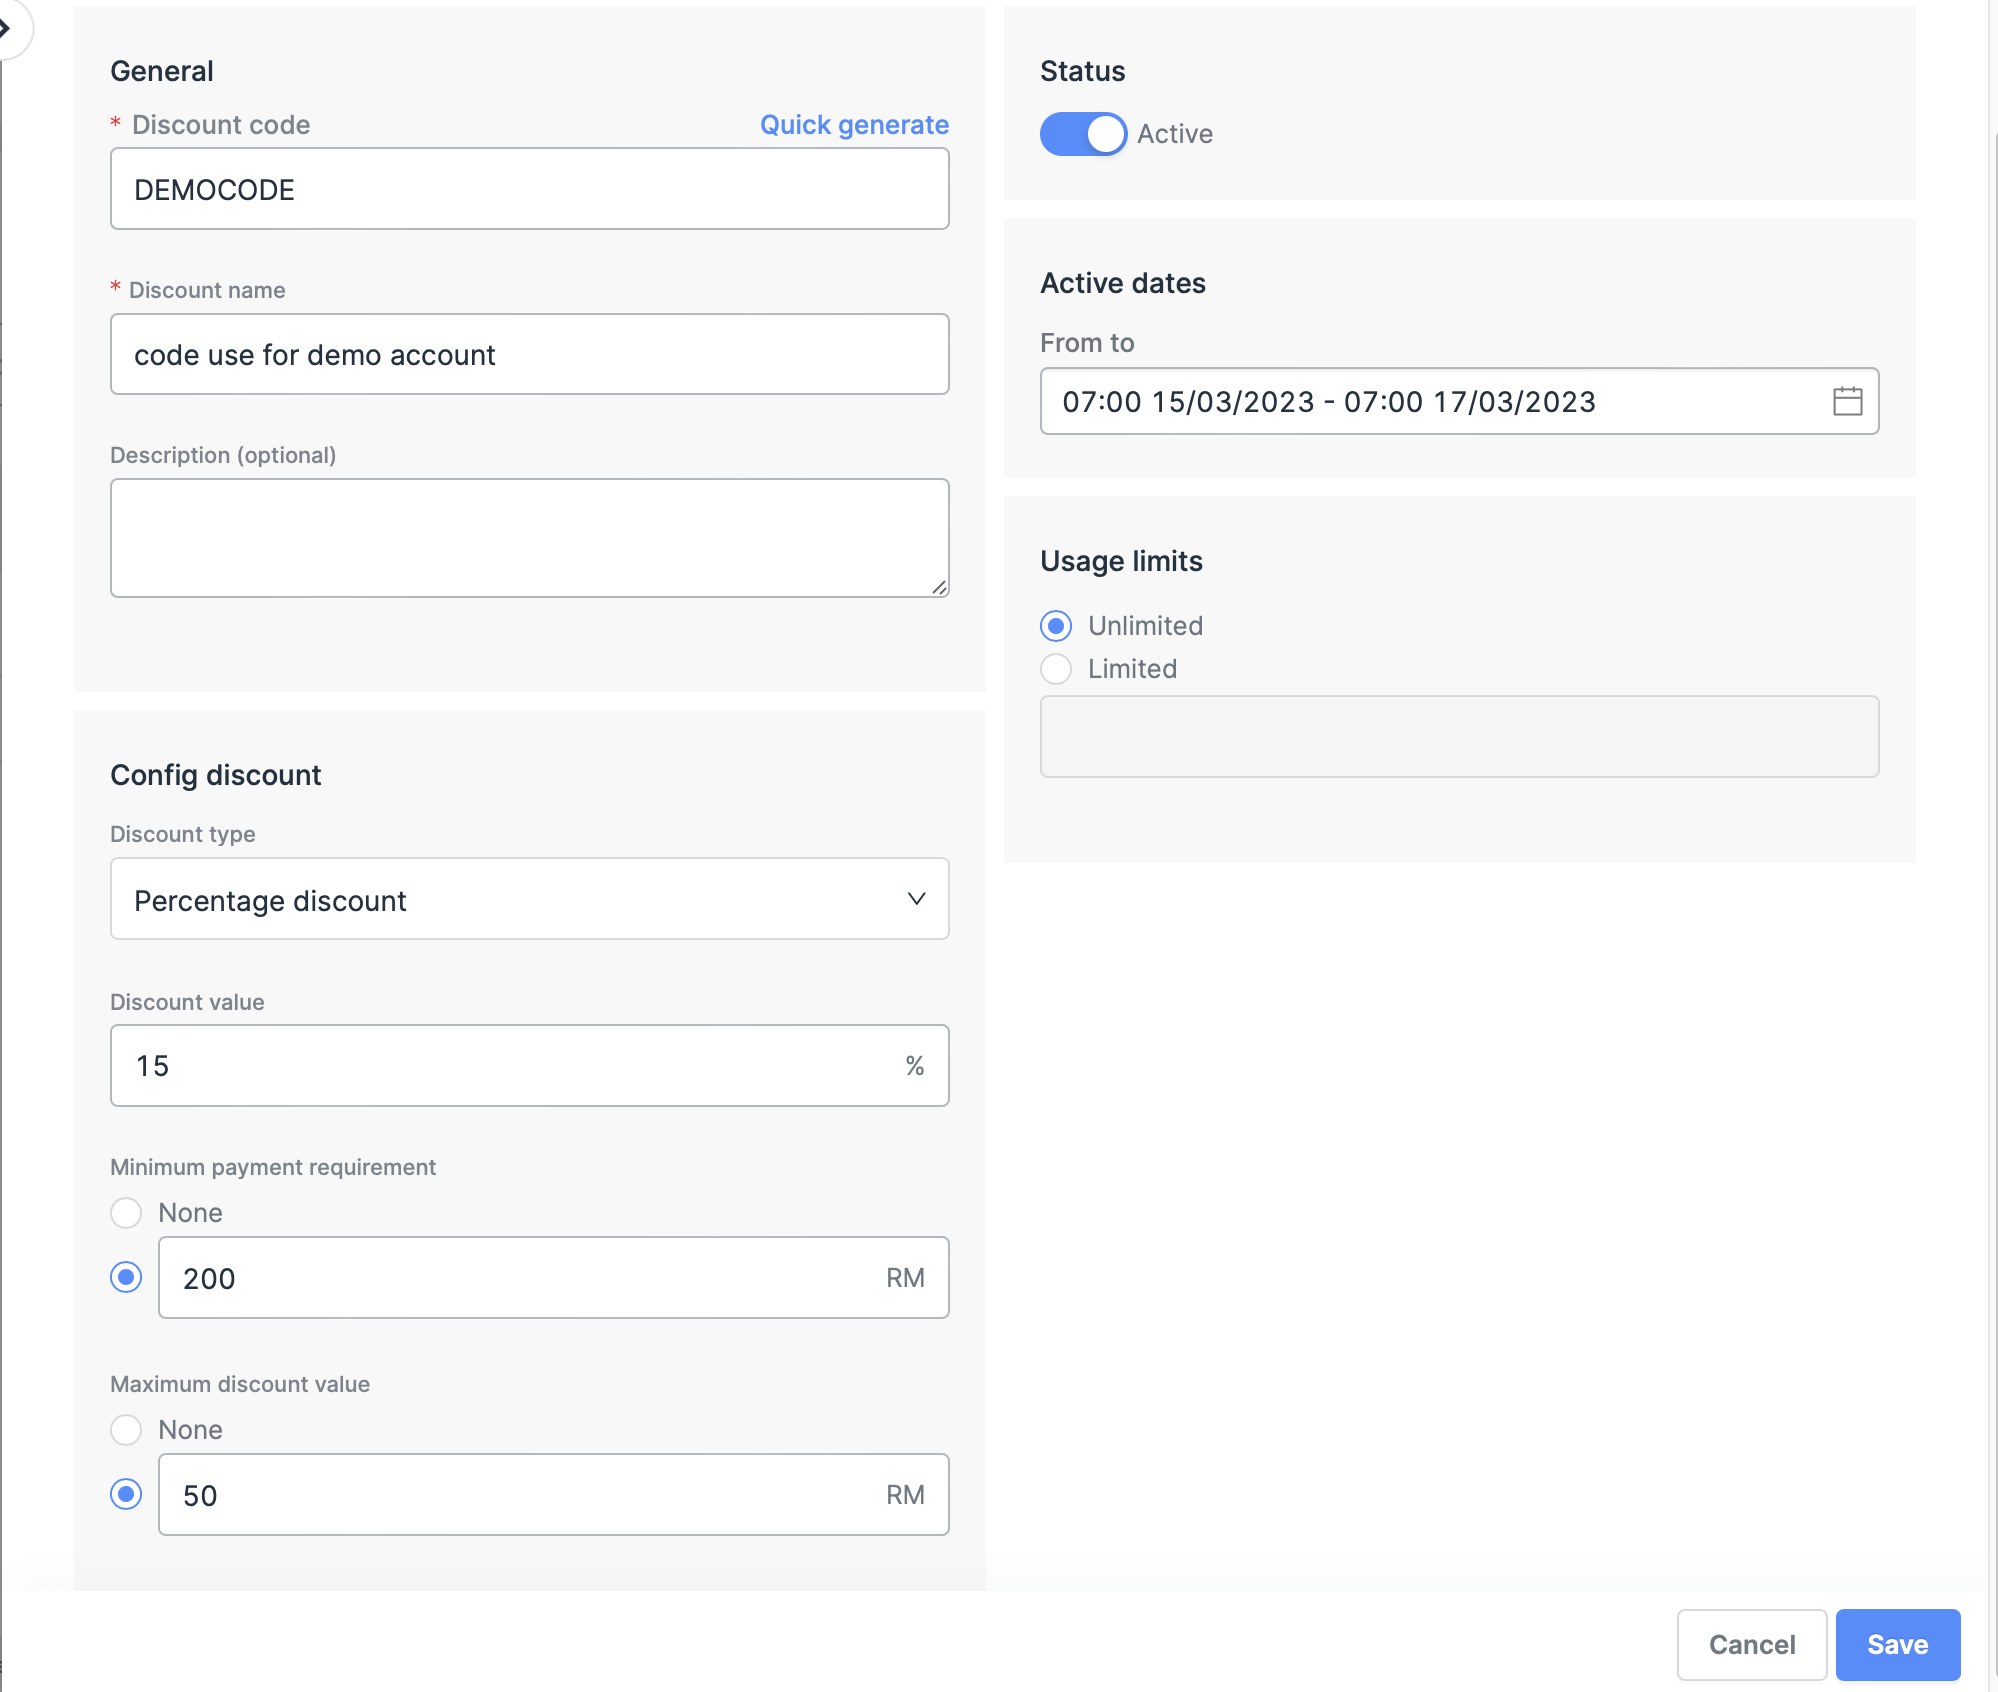The height and width of the screenshot is (1692, 1998).
Task: Select Unlimited usage limit
Action: 1056,626
